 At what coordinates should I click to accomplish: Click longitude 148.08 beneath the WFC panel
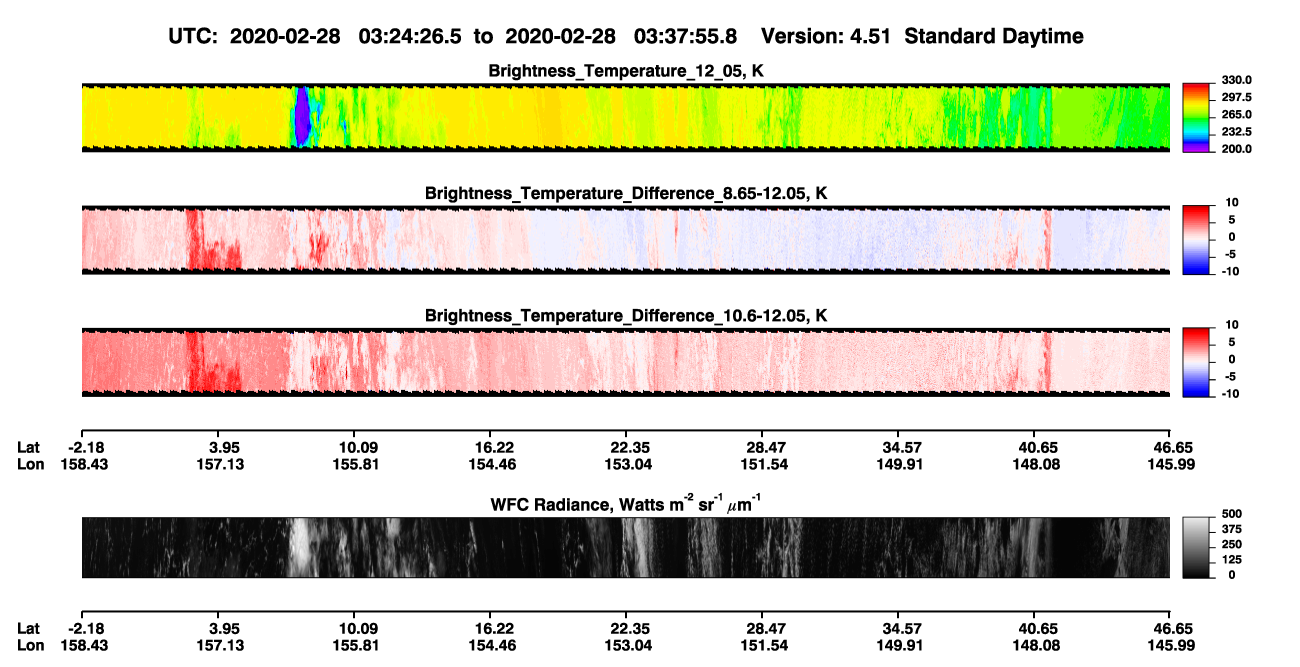pos(1037,646)
